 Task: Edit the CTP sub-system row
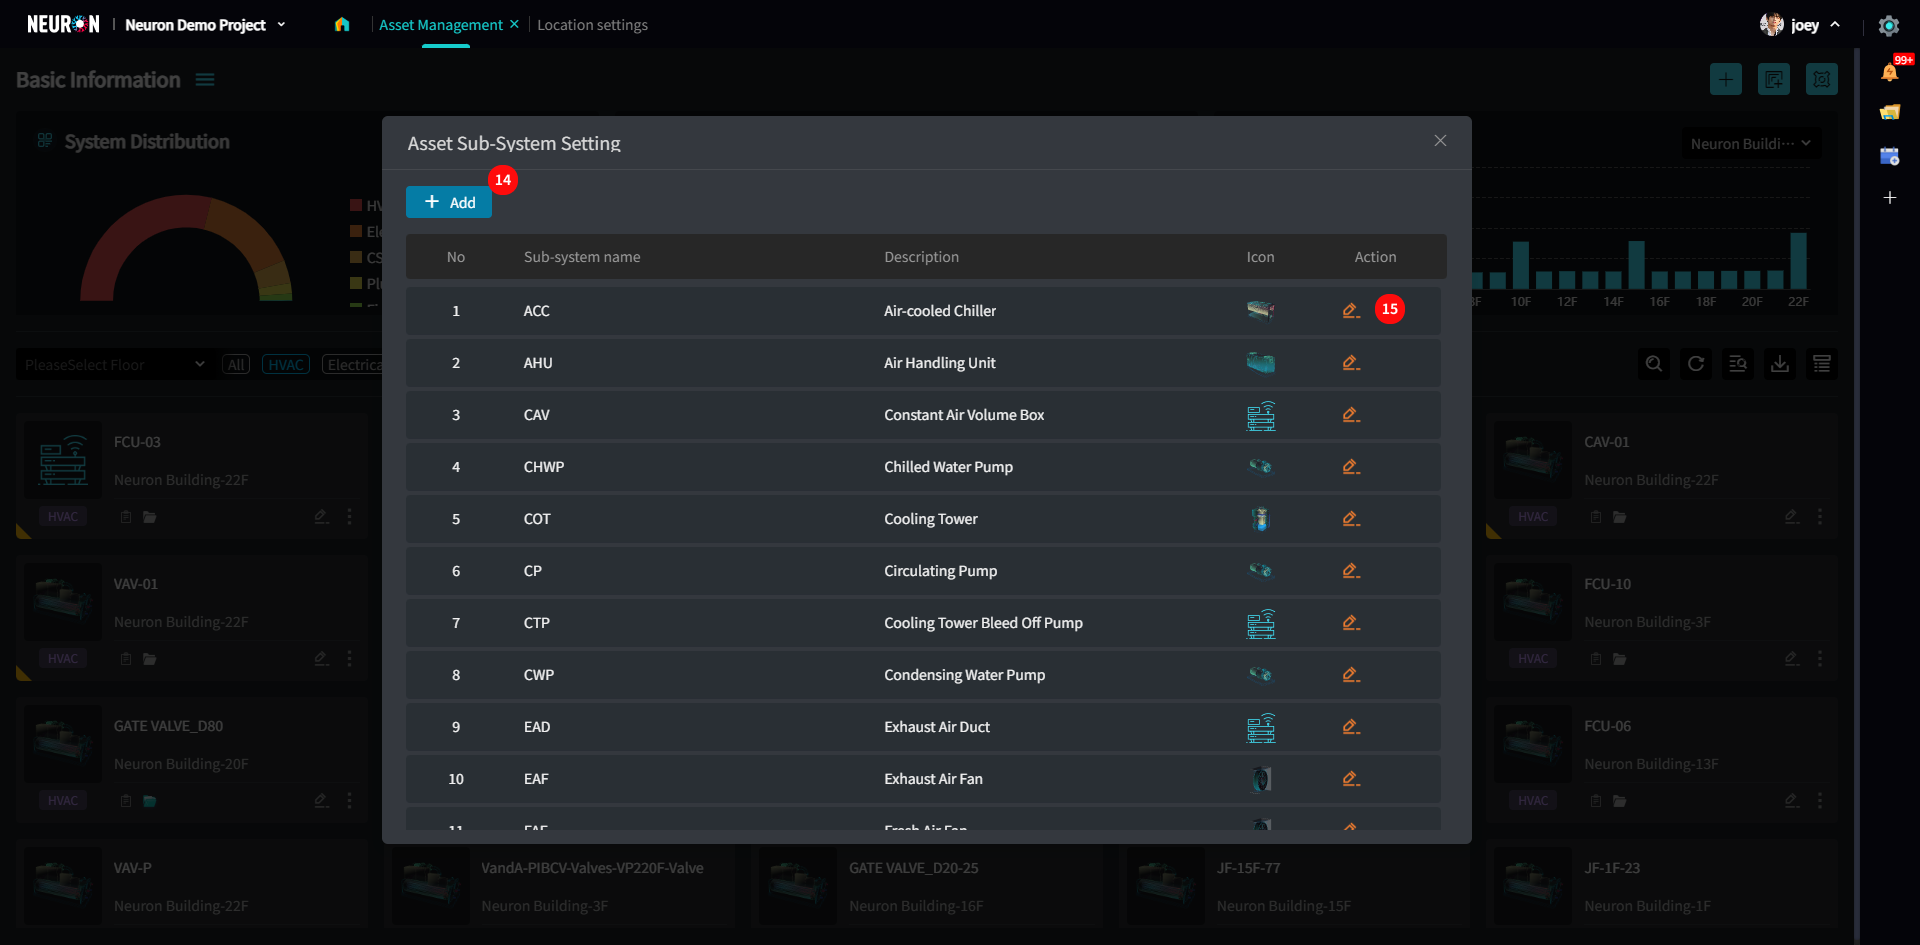(x=1351, y=623)
